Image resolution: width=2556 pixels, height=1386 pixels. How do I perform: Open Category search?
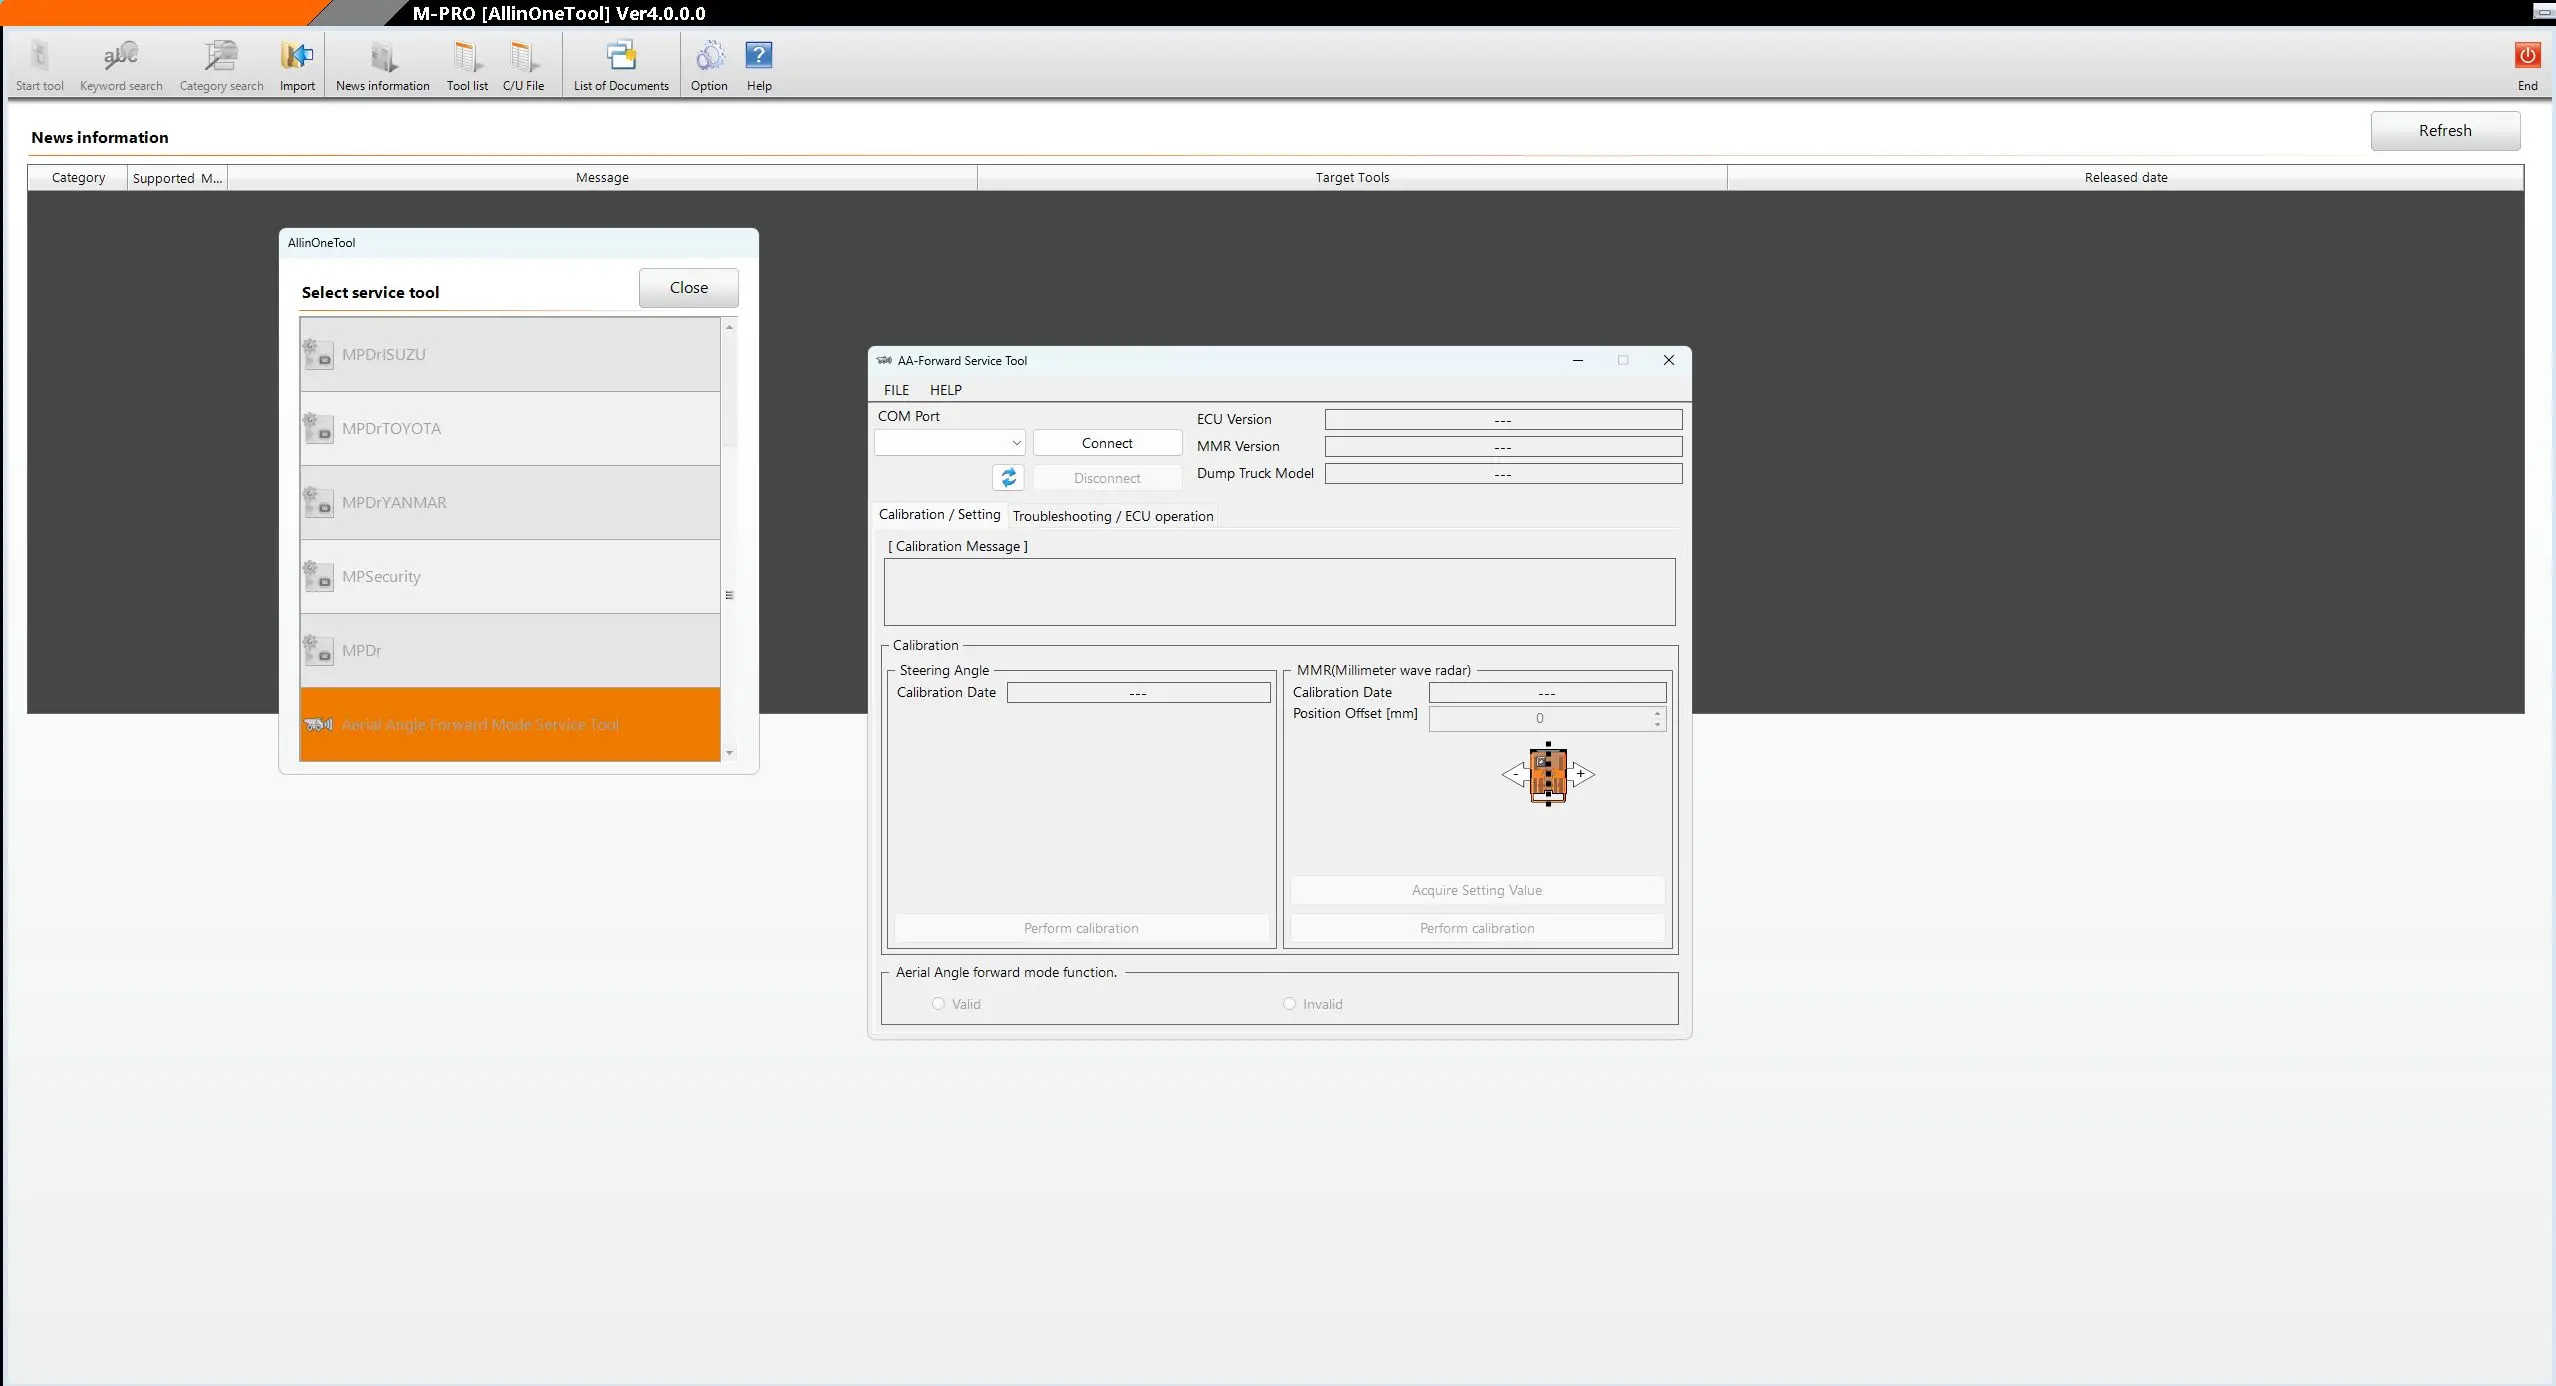[x=221, y=64]
